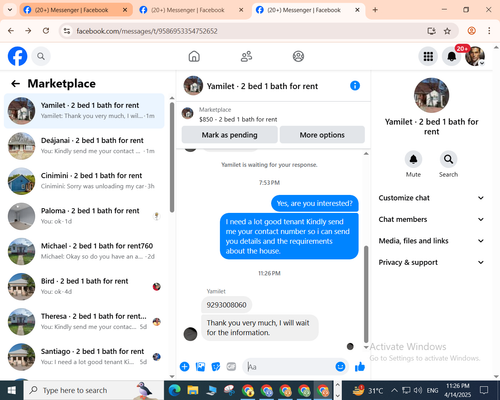
Task: Click the conversation list scrollbar
Action: coord(172,157)
